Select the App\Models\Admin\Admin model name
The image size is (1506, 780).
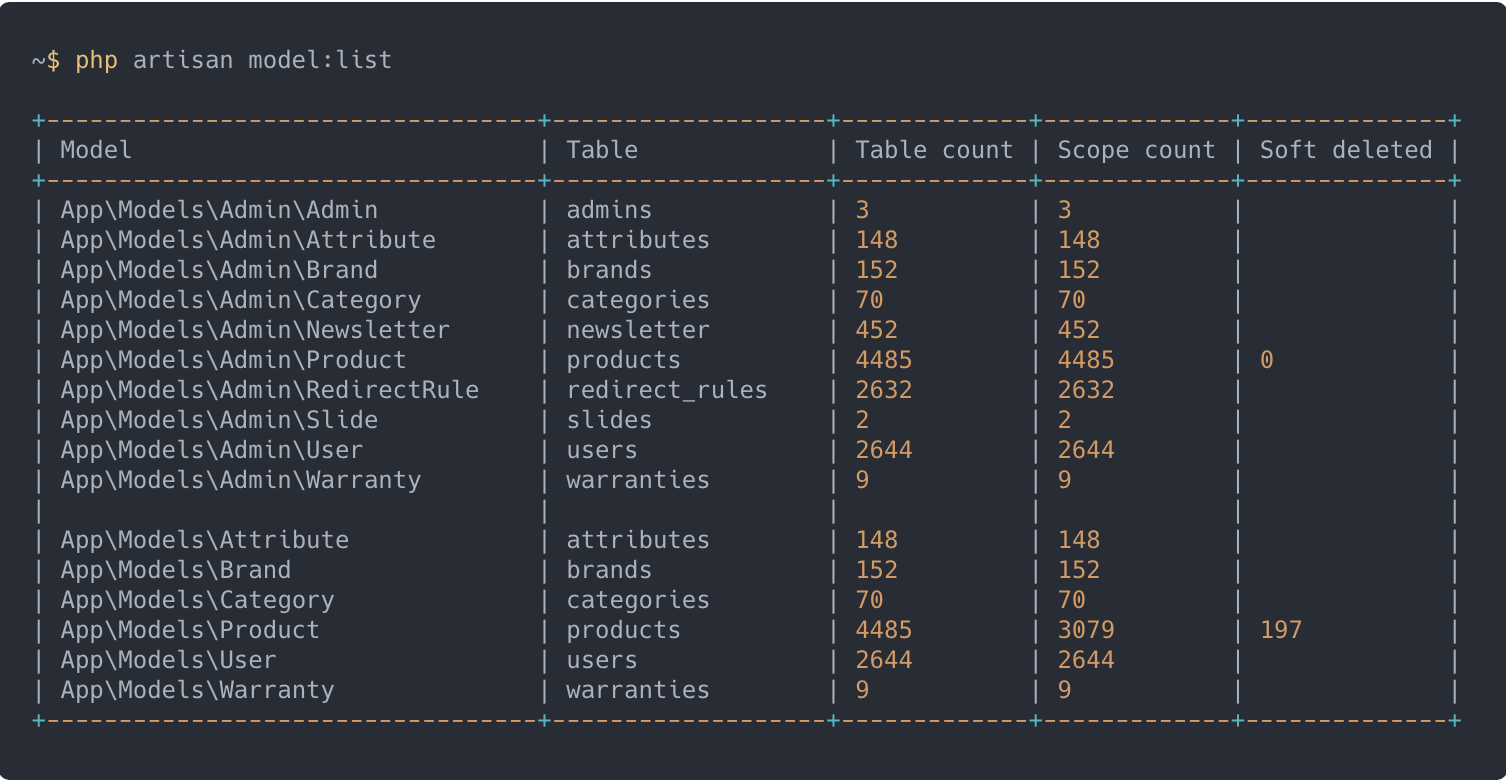pyautogui.click(x=219, y=210)
